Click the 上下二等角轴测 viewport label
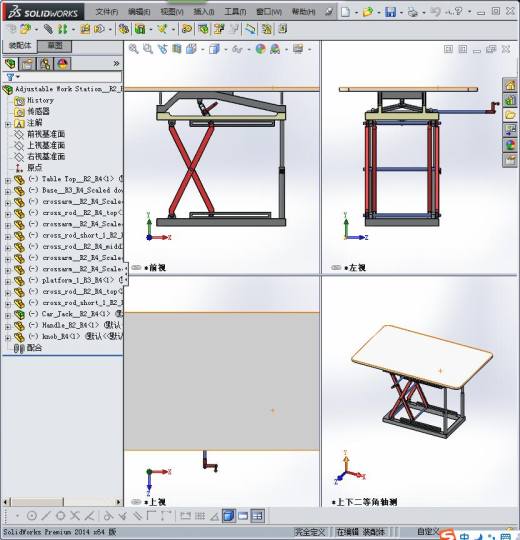The height and width of the screenshot is (540, 520). [x=366, y=502]
